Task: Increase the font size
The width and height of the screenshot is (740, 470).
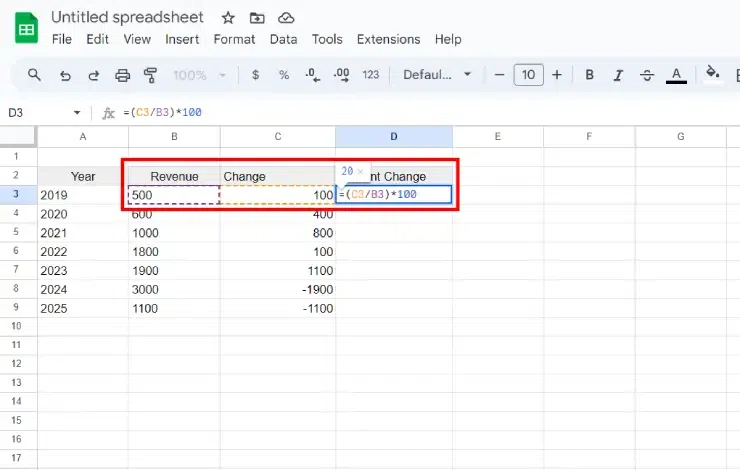Action: [557, 75]
